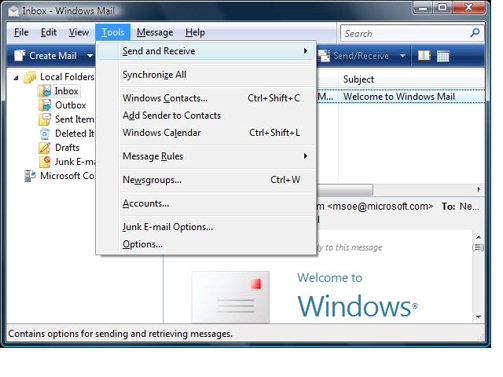Open Windows Calendar from the menu
503x377 pixels.
[x=206, y=133]
